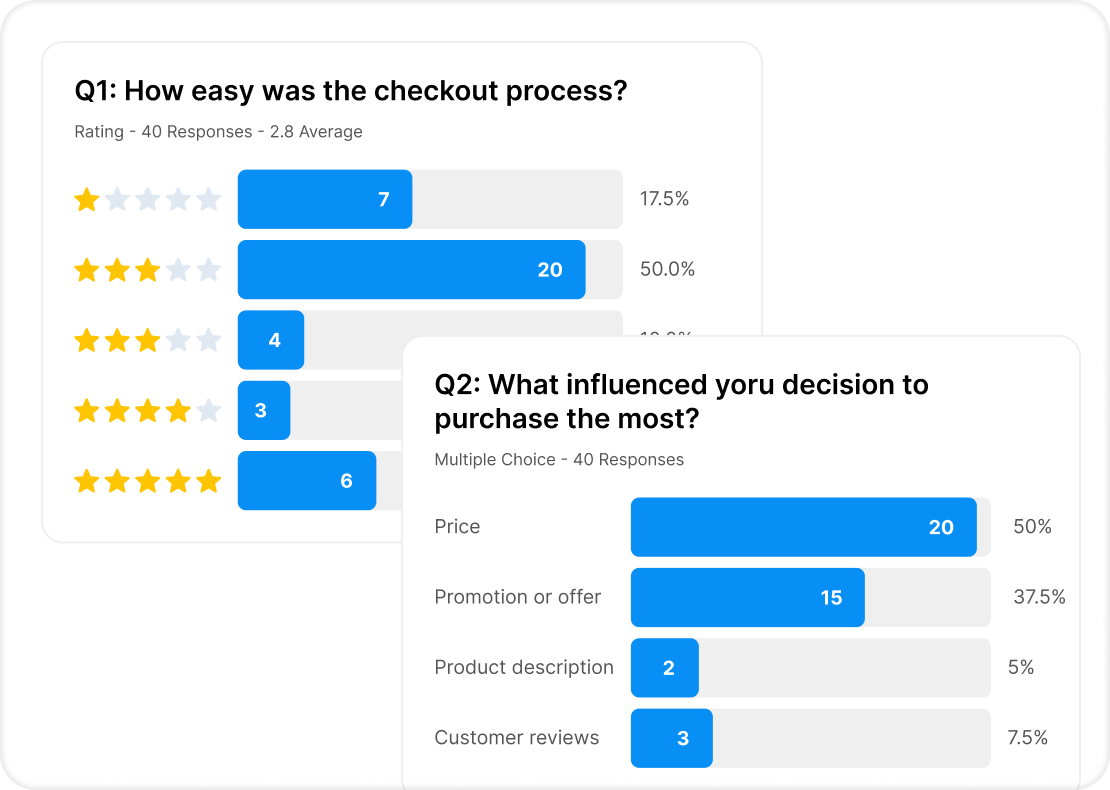Select the 17.5% percentage label
This screenshot has height=790, width=1110.
(664, 199)
